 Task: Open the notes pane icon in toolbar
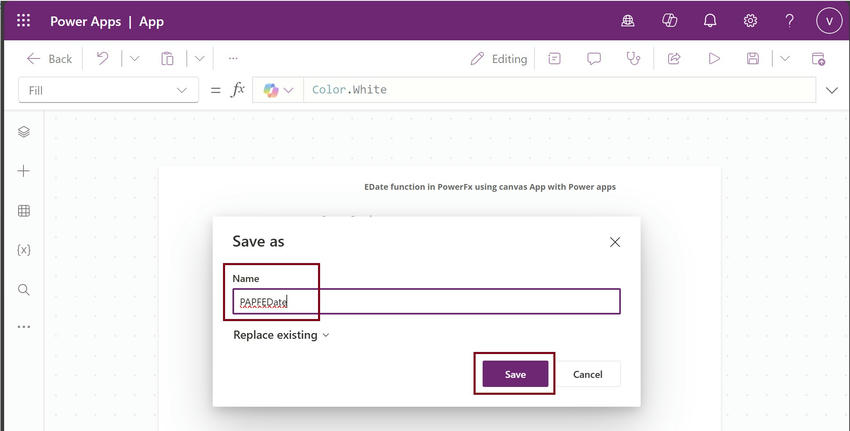[554, 58]
